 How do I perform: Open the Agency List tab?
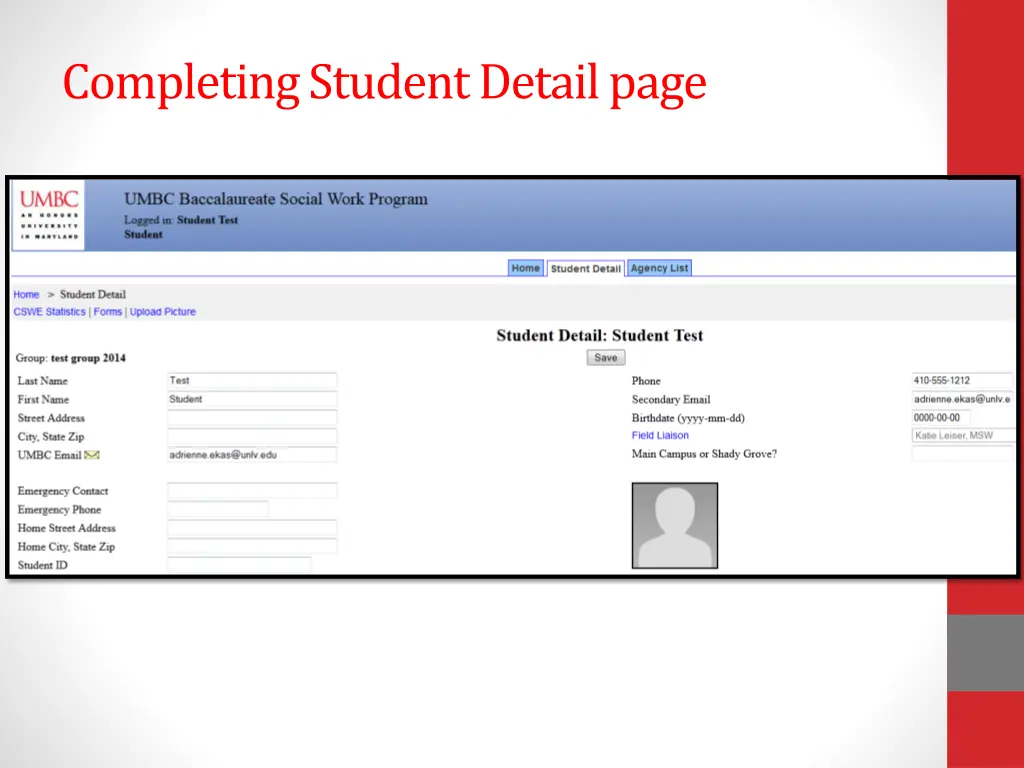point(659,268)
